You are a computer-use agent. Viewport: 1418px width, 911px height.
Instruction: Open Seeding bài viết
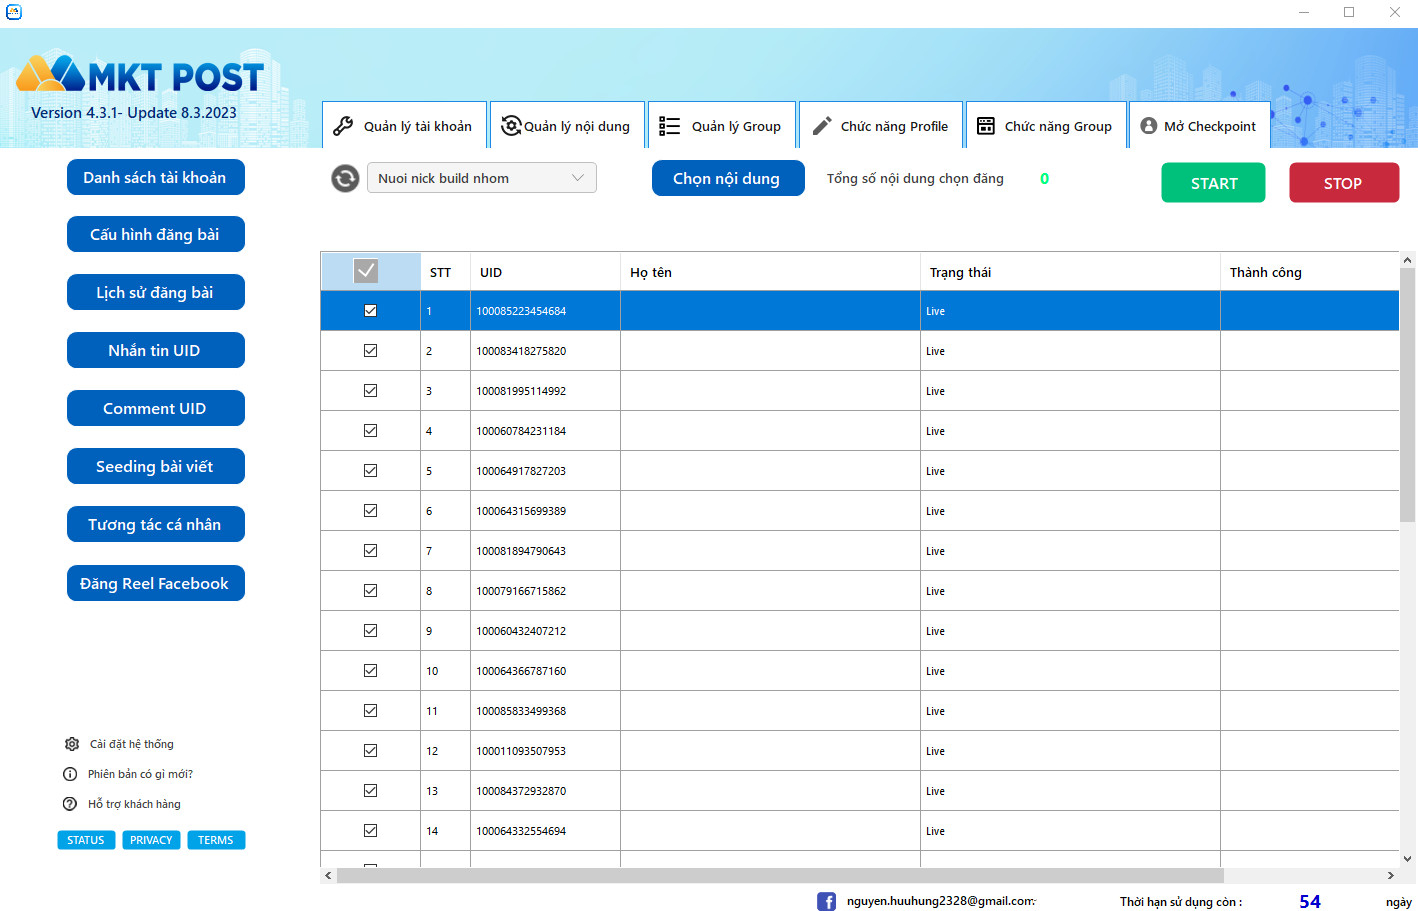(x=156, y=466)
